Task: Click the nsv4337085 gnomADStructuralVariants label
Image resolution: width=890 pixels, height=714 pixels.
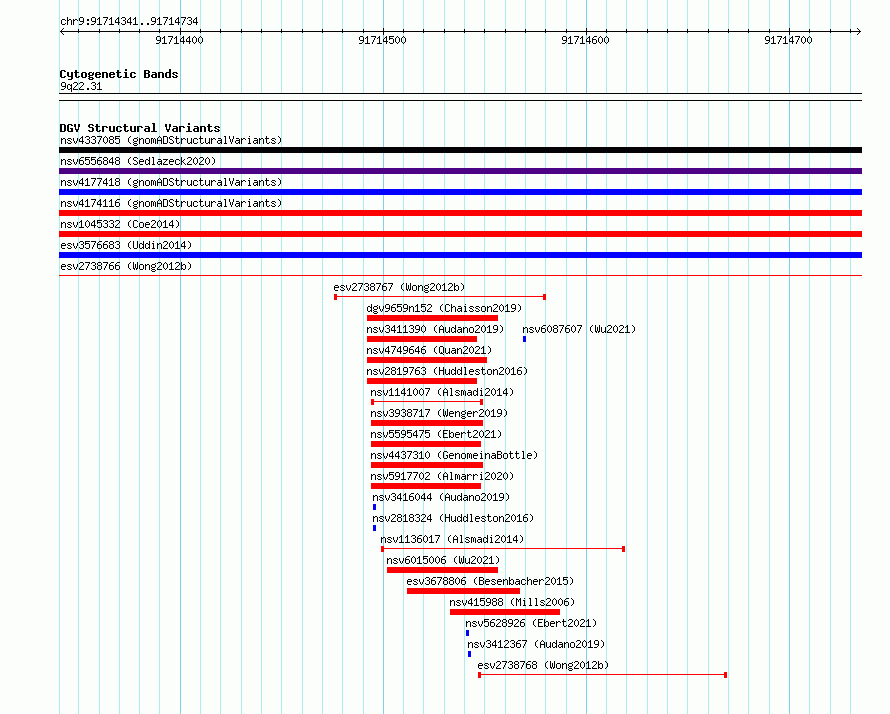Action: (171, 140)
